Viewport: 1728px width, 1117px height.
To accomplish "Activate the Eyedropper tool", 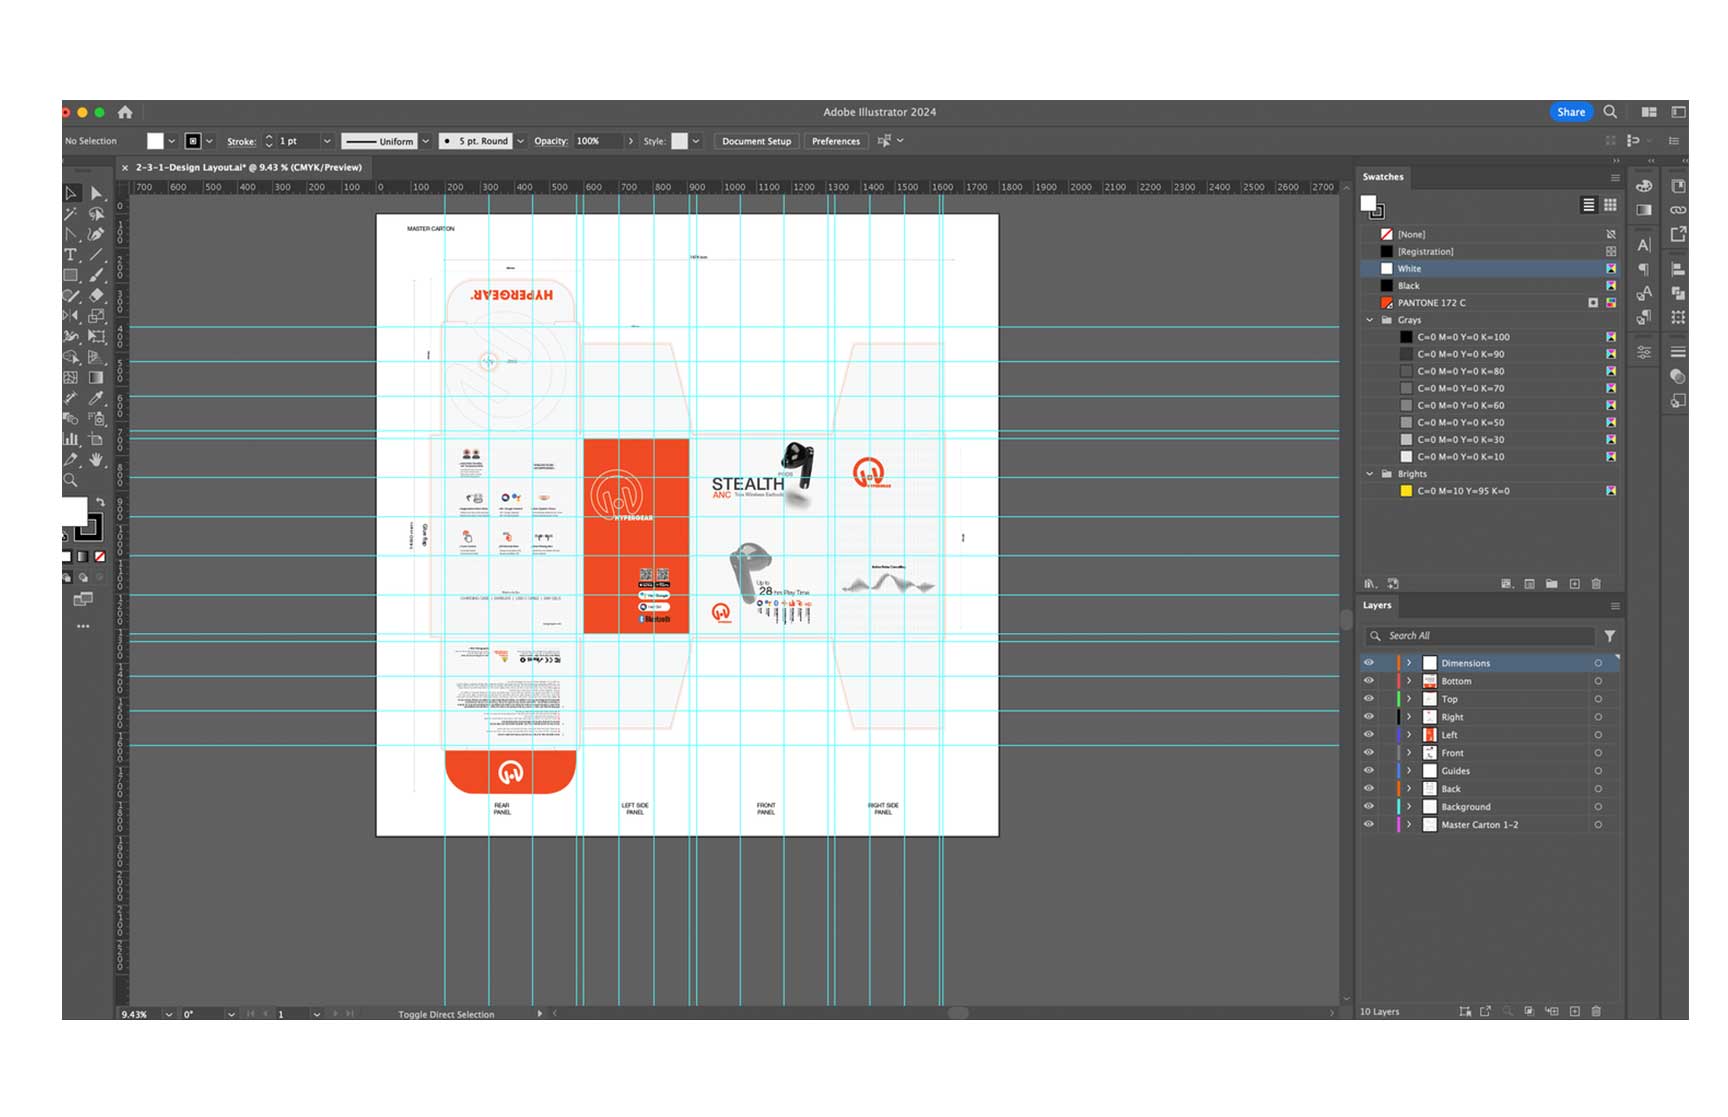I will tap(97, 396).
